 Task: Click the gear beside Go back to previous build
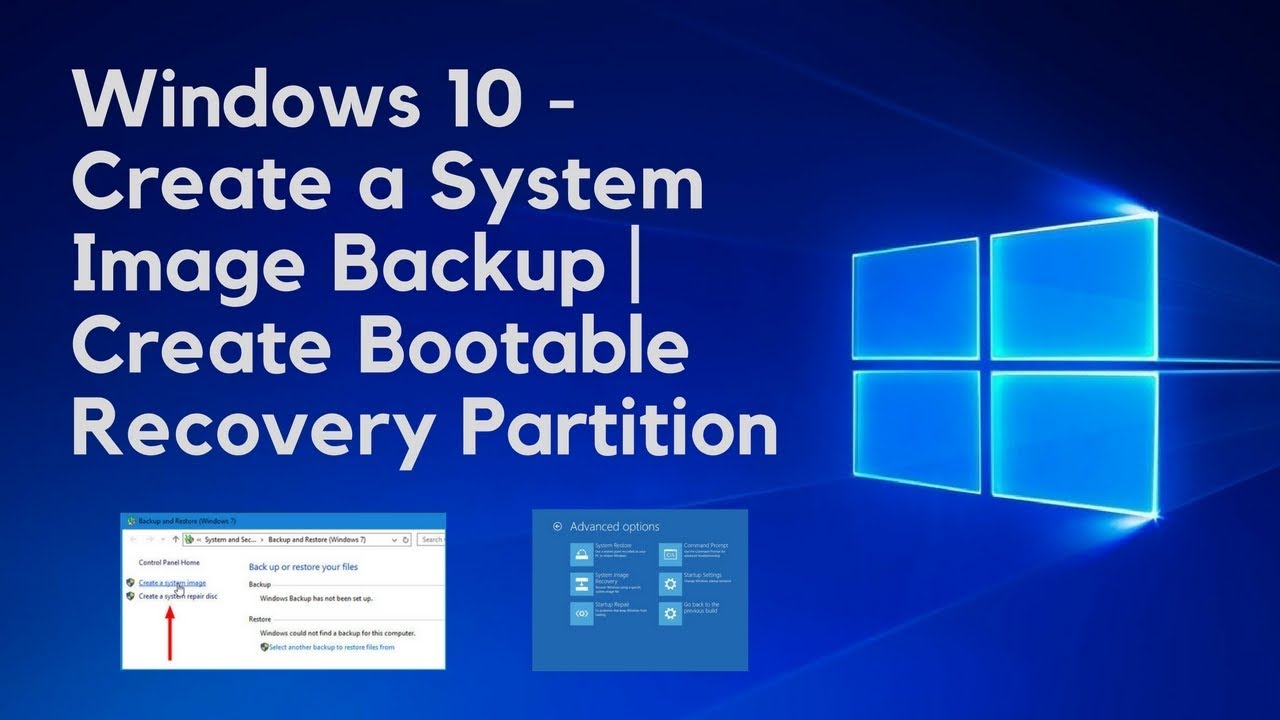click(x=670, y=614)
